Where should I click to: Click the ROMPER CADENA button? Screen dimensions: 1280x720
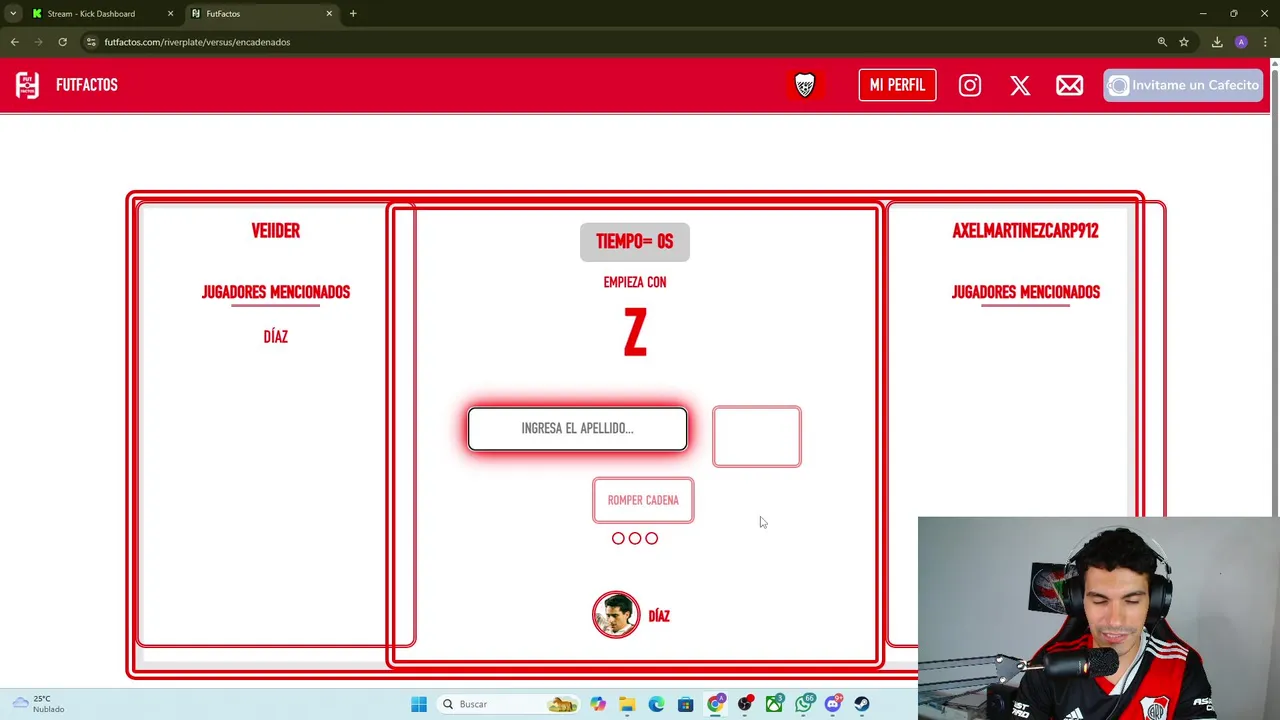643,500
